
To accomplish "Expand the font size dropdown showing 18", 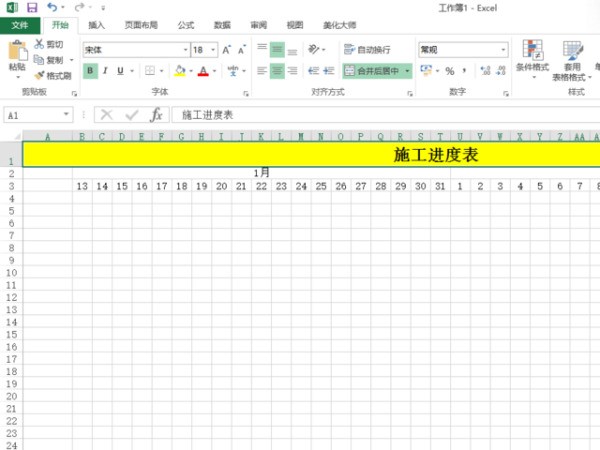I will 212,49.
